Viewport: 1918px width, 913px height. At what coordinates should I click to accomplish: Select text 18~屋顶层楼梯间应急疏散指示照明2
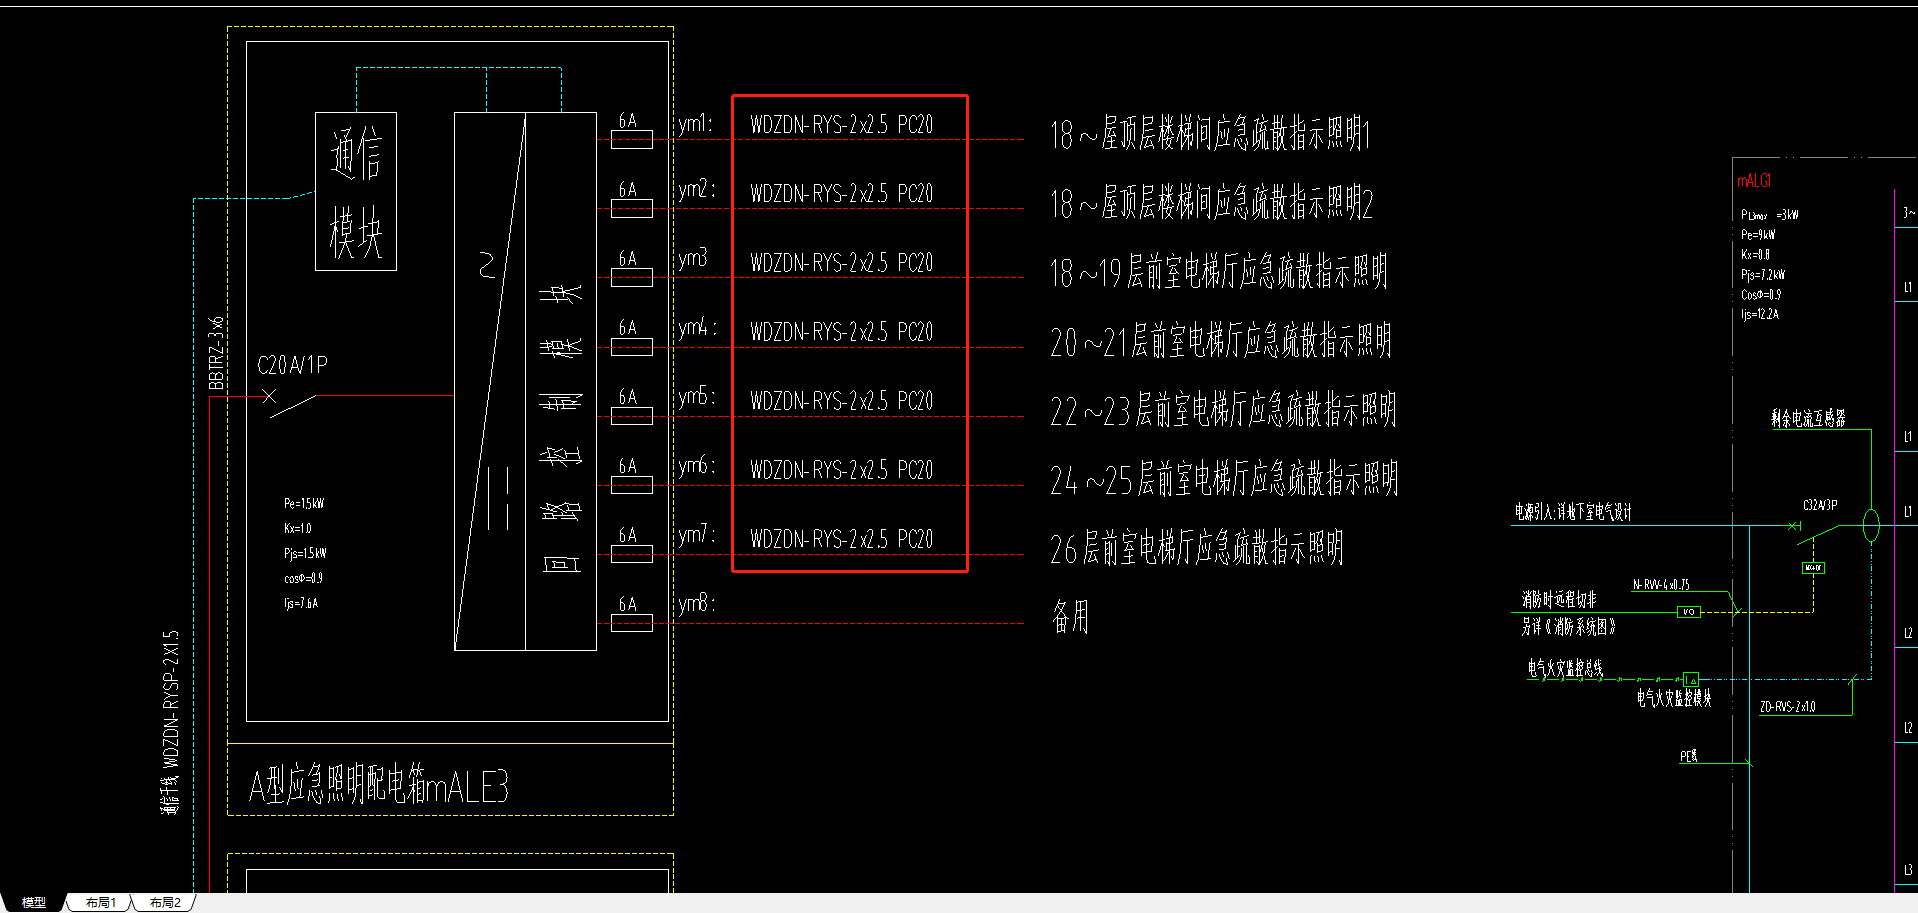(1212, 203)
